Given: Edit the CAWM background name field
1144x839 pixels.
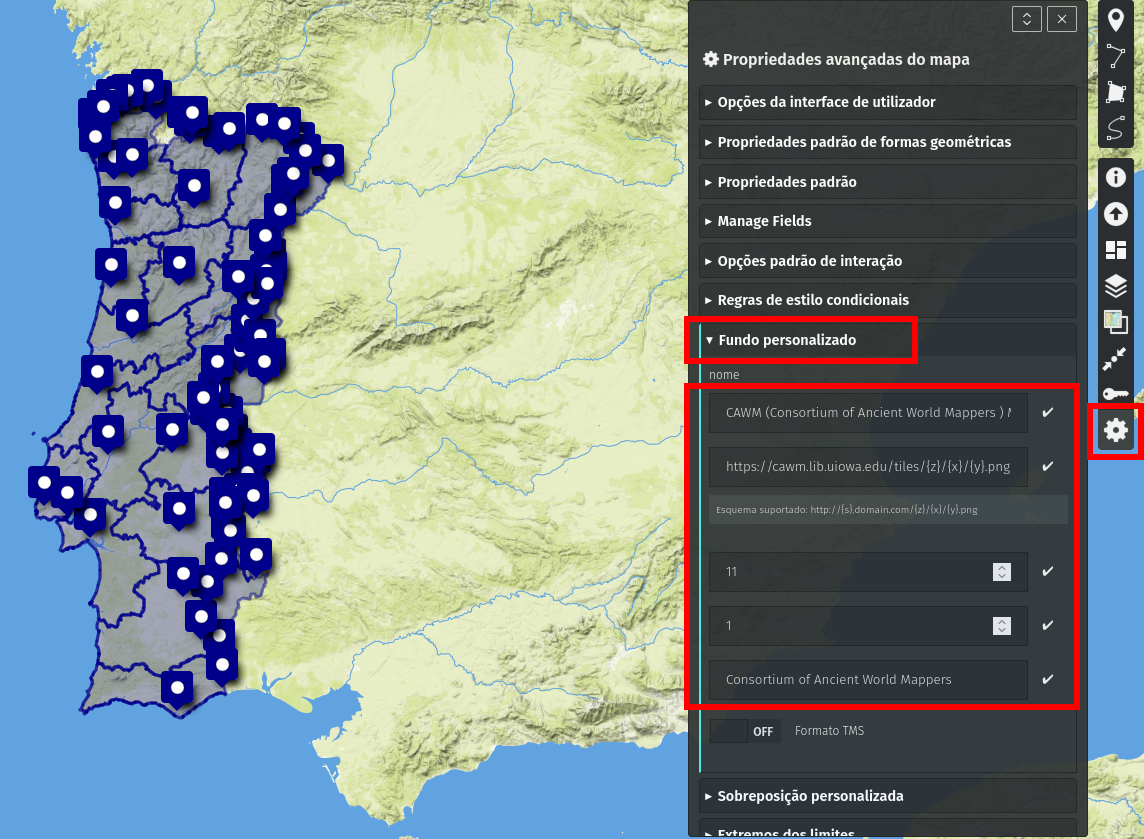Looking at the screenshot, I should (868, 413).
